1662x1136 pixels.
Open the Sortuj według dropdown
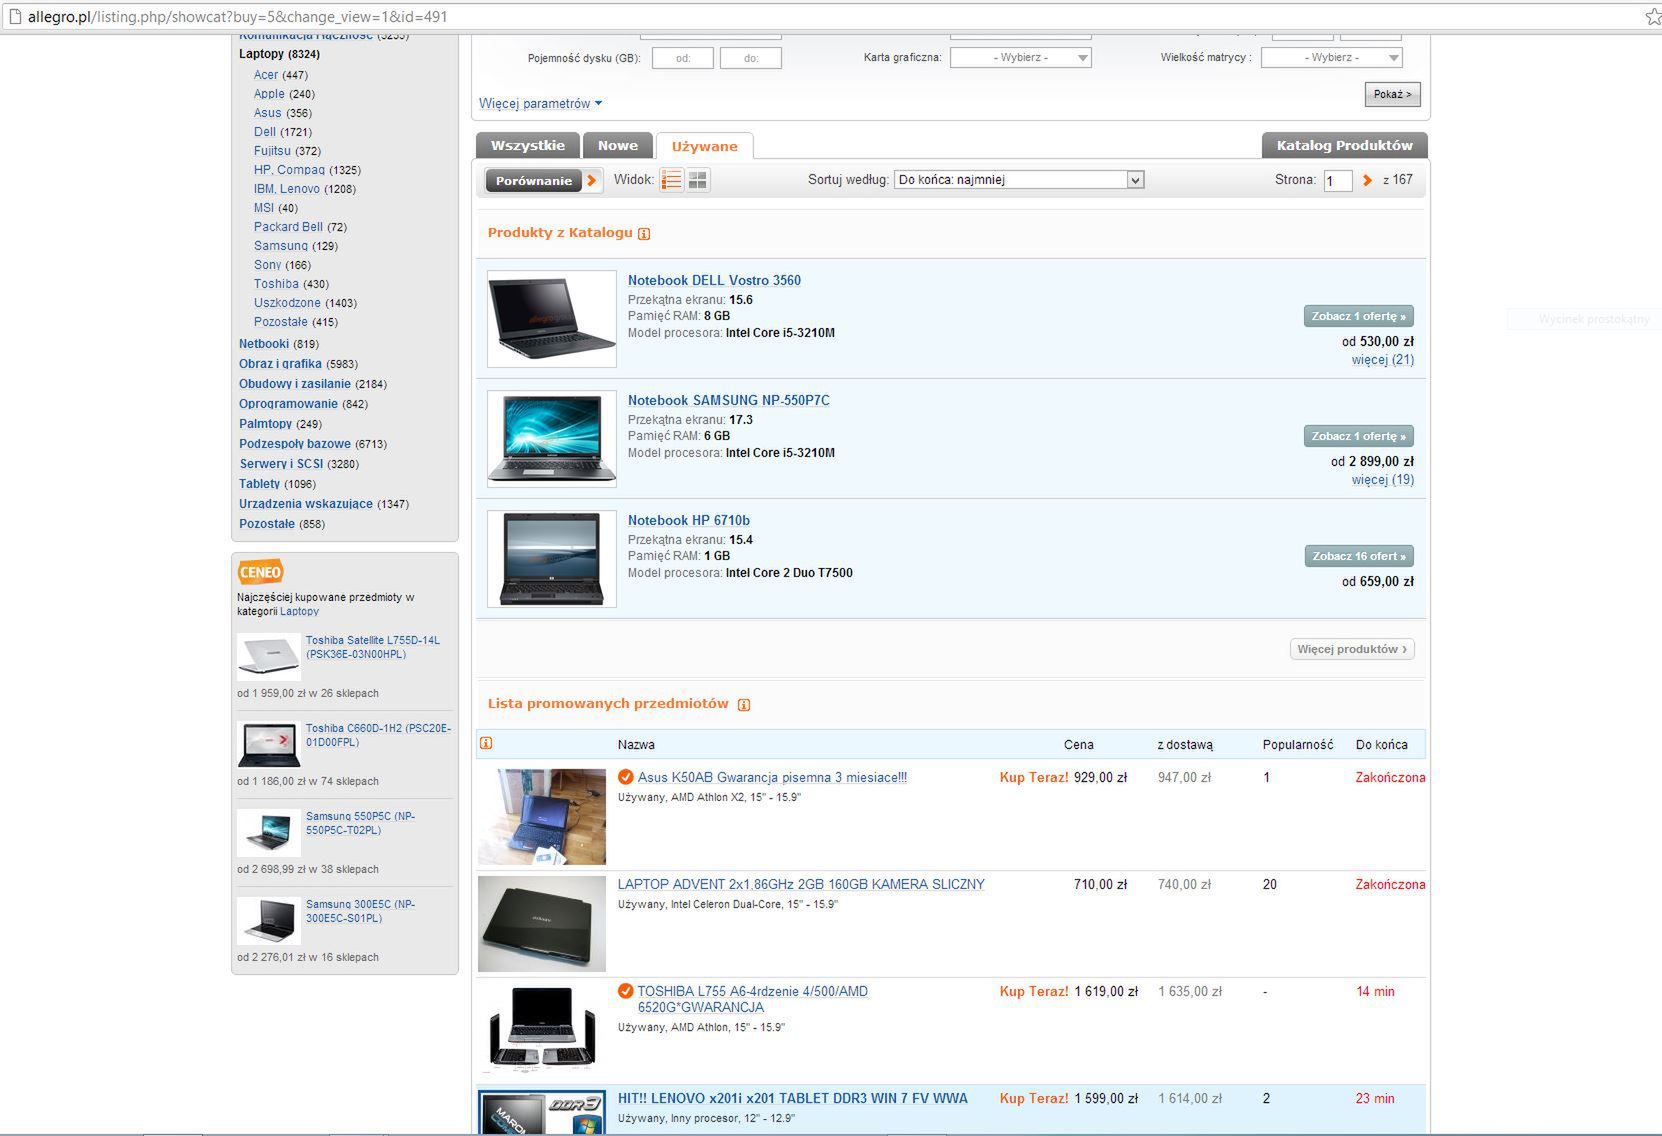1018,180
